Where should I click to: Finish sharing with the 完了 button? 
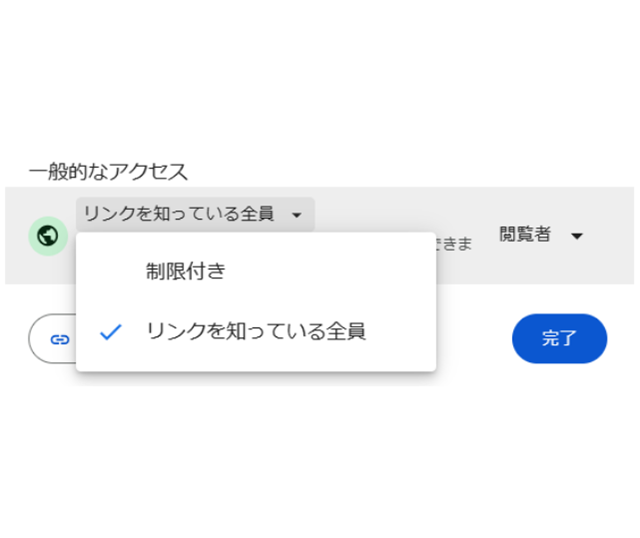point(559,338)
